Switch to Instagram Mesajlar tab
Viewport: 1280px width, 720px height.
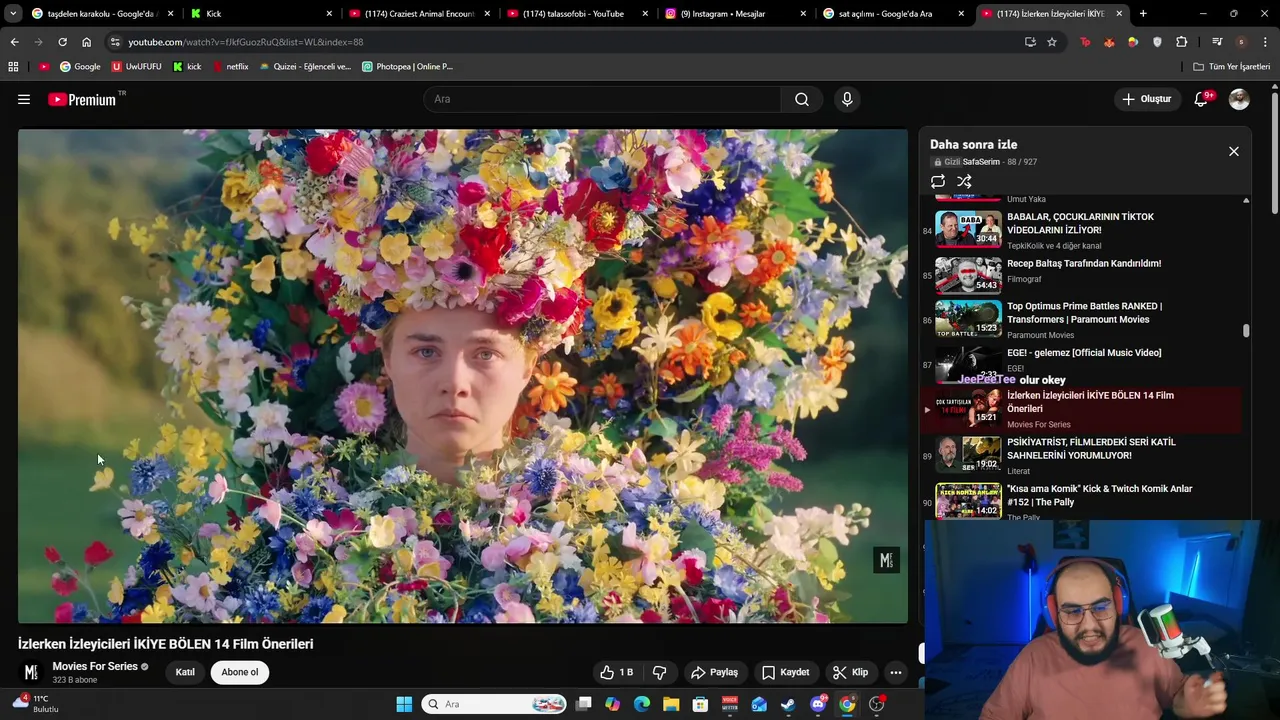click(734, 14)
